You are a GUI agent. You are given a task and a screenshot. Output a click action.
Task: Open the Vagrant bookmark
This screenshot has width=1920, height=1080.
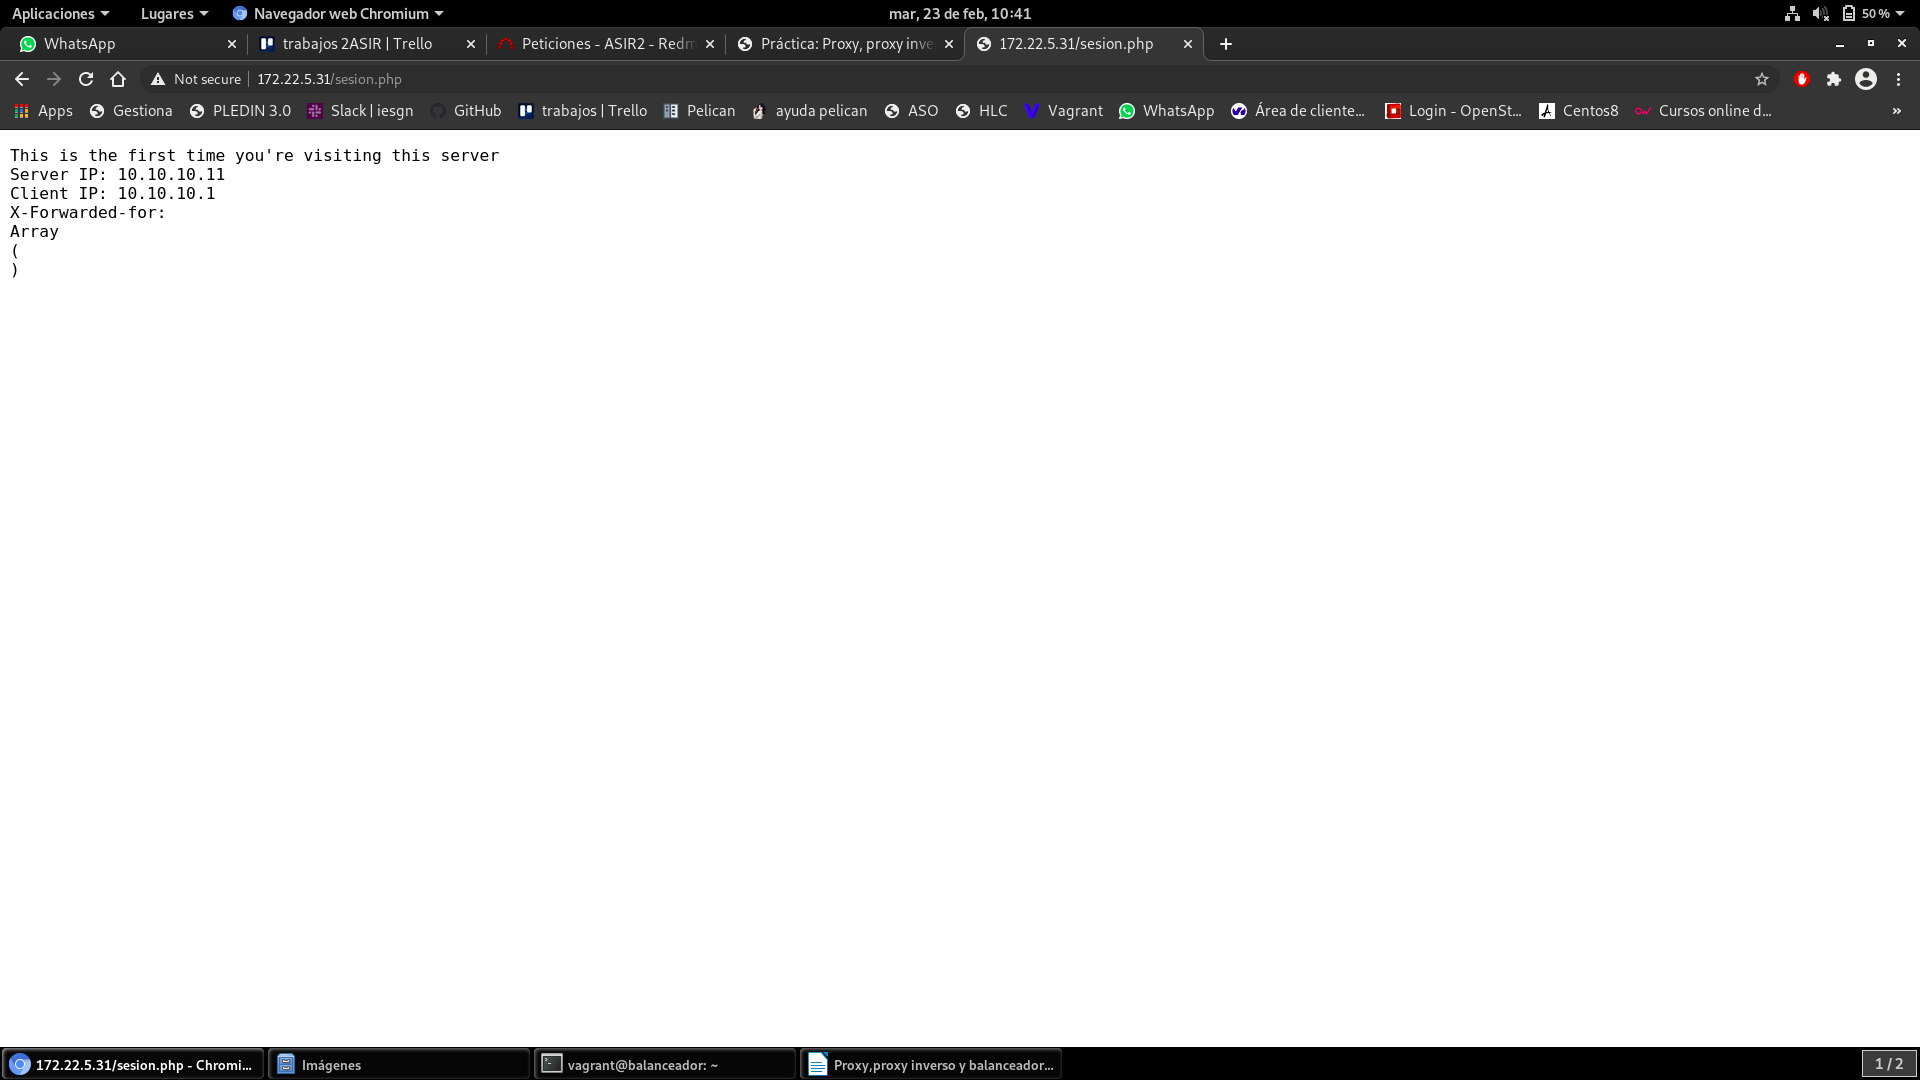(1063, 111)
